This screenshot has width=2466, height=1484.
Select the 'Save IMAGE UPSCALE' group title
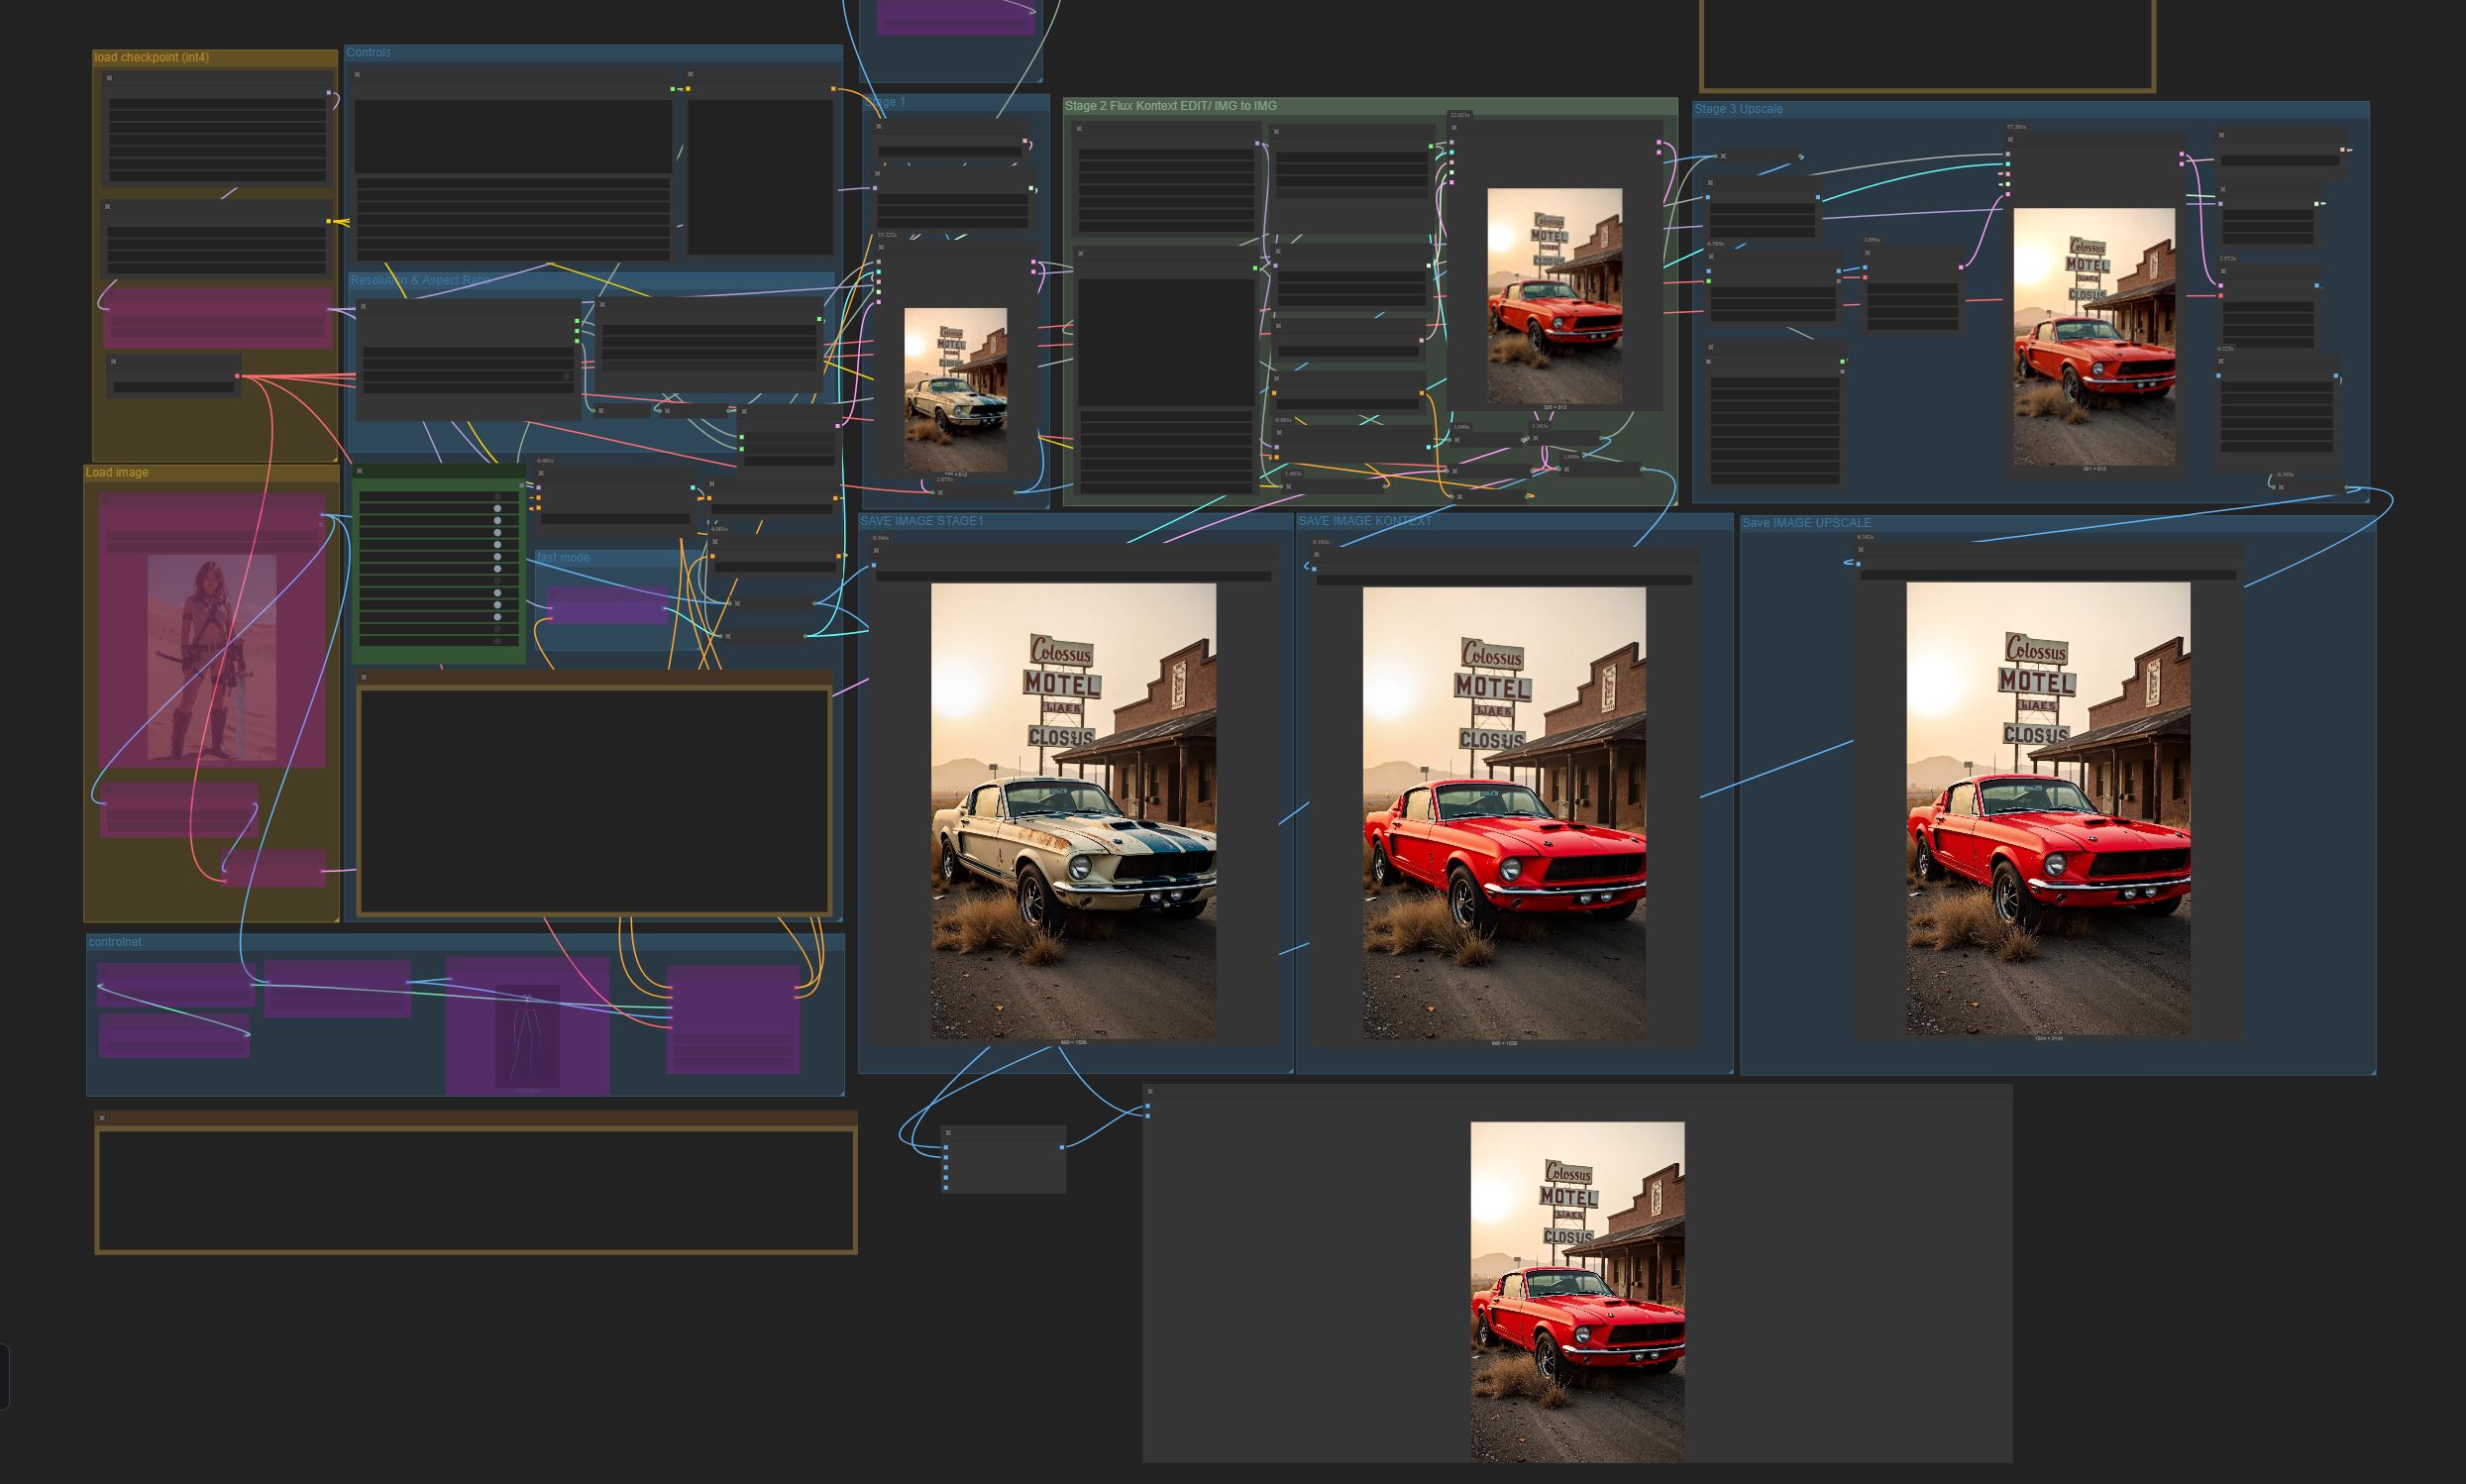1806,523
